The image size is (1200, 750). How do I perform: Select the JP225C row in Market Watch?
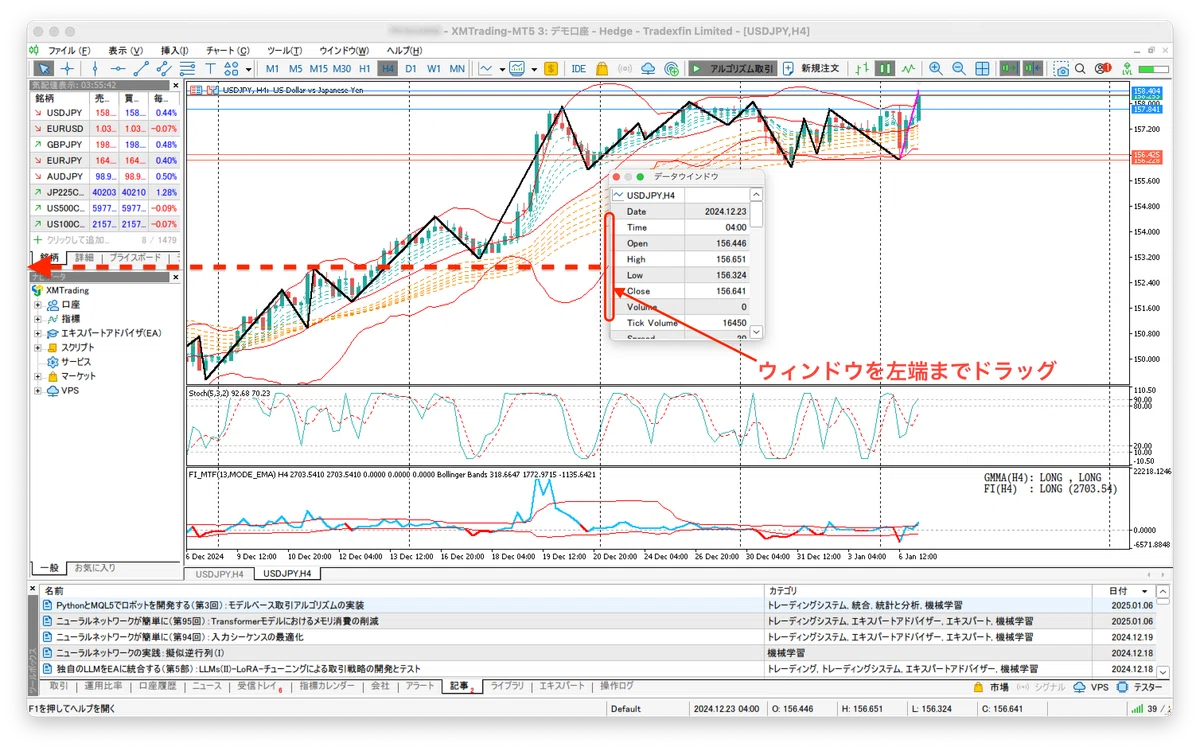click(x=105, y=192)
